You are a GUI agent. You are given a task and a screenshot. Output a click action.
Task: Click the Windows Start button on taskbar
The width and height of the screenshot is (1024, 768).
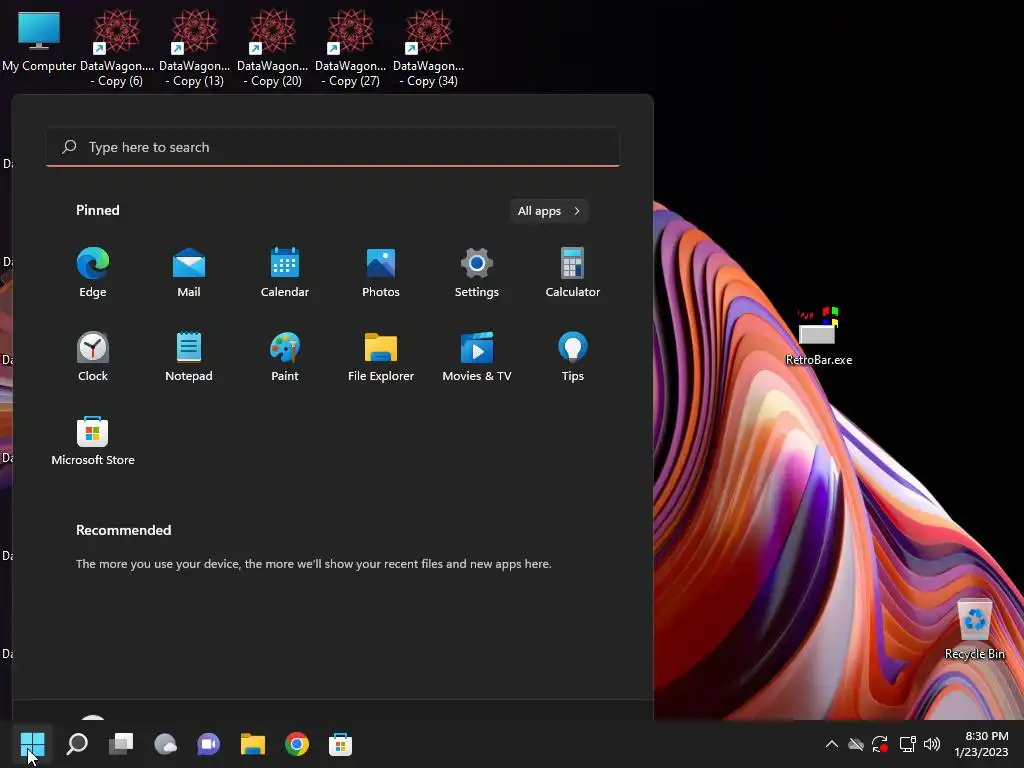(32, 744)
